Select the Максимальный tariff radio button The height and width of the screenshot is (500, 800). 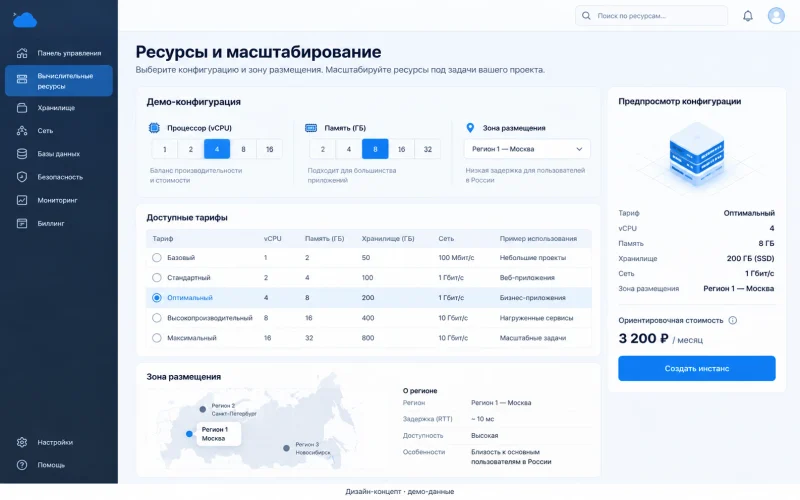click(x=157, y=338)
